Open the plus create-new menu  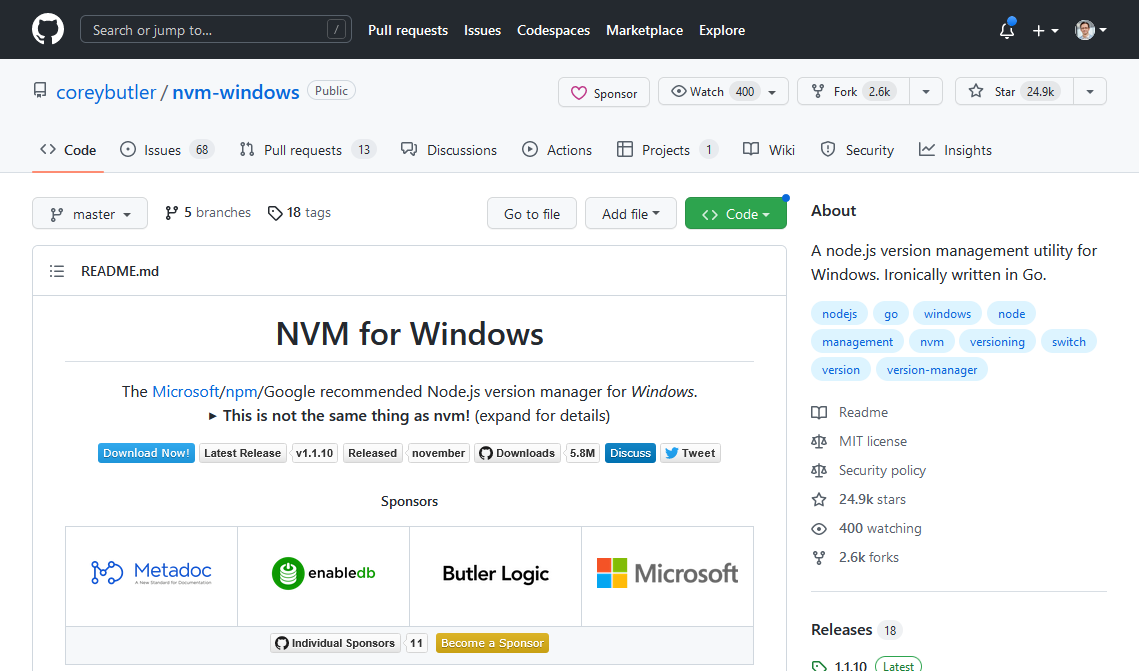pos(1045,30)
